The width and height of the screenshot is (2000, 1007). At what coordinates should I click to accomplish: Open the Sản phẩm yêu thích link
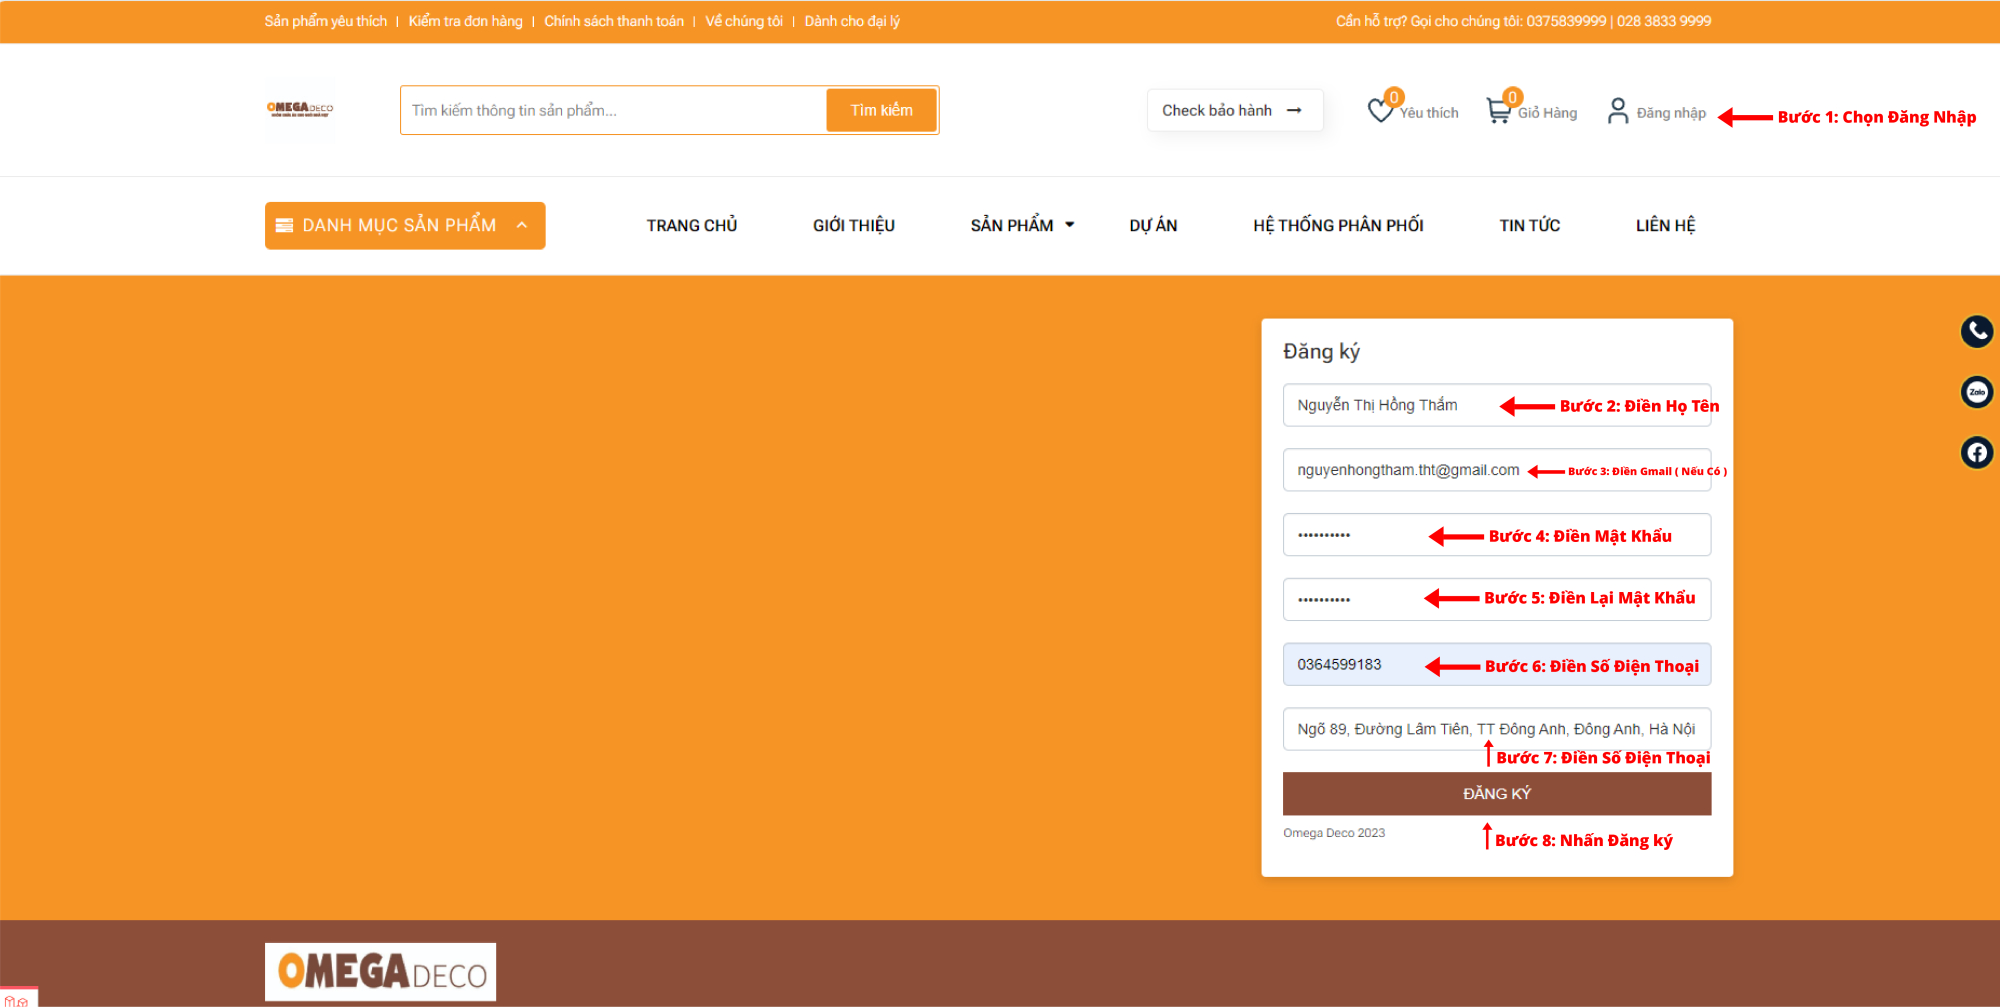(326, 21)
